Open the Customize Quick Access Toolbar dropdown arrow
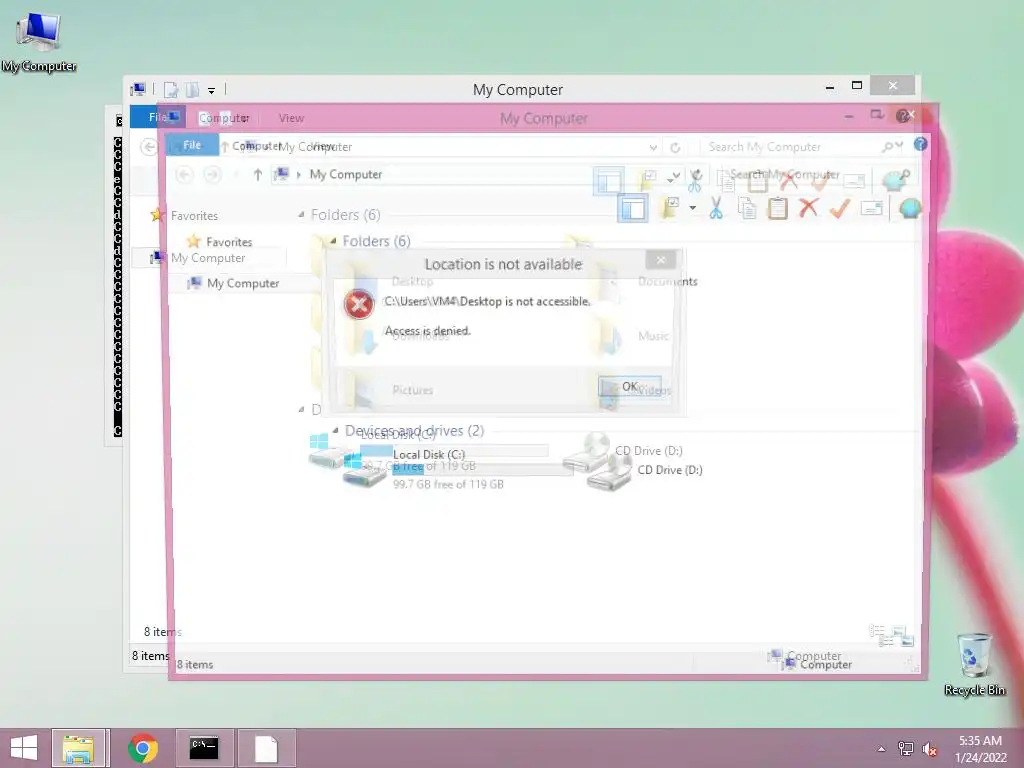1024x768 pixels. pyautogui.click(x=211, y=90)
